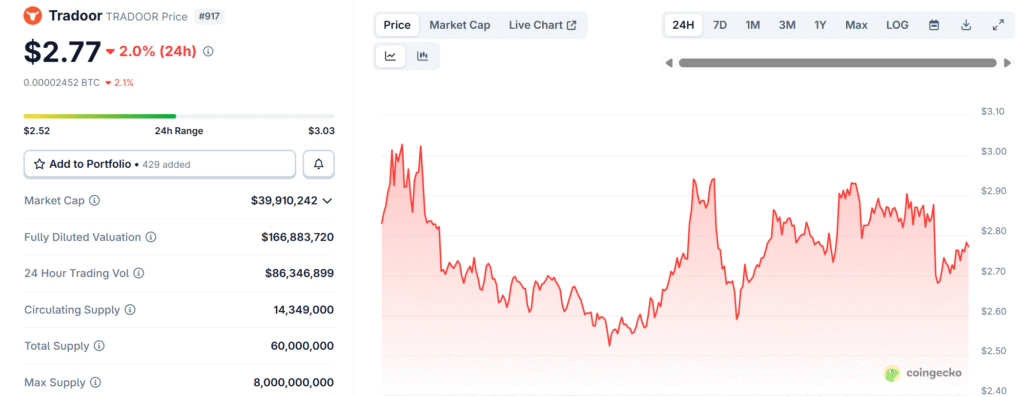
Task: Open the Live Chart tab
Action: (x=543, y=25)
